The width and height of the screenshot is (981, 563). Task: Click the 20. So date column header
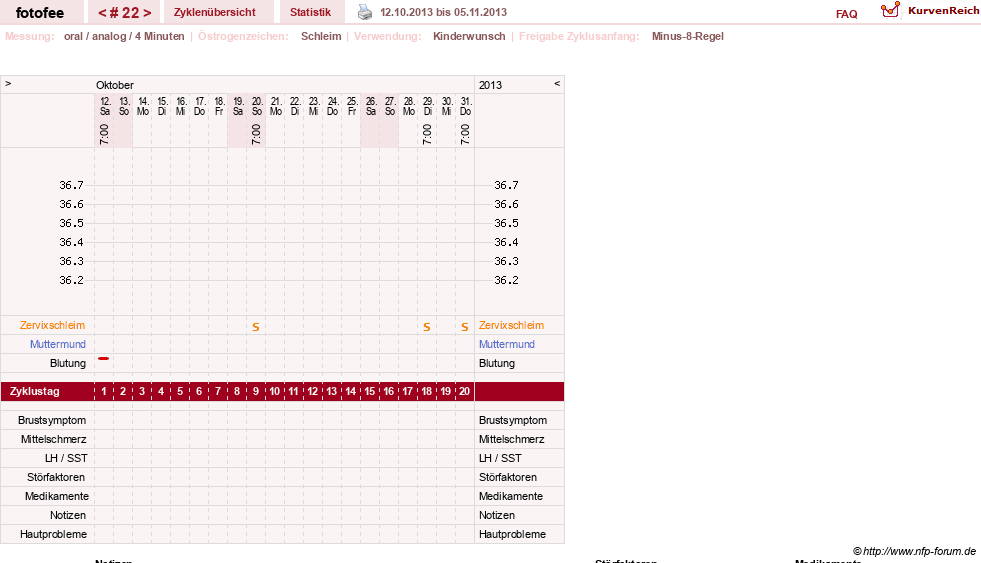pos(257,106)
